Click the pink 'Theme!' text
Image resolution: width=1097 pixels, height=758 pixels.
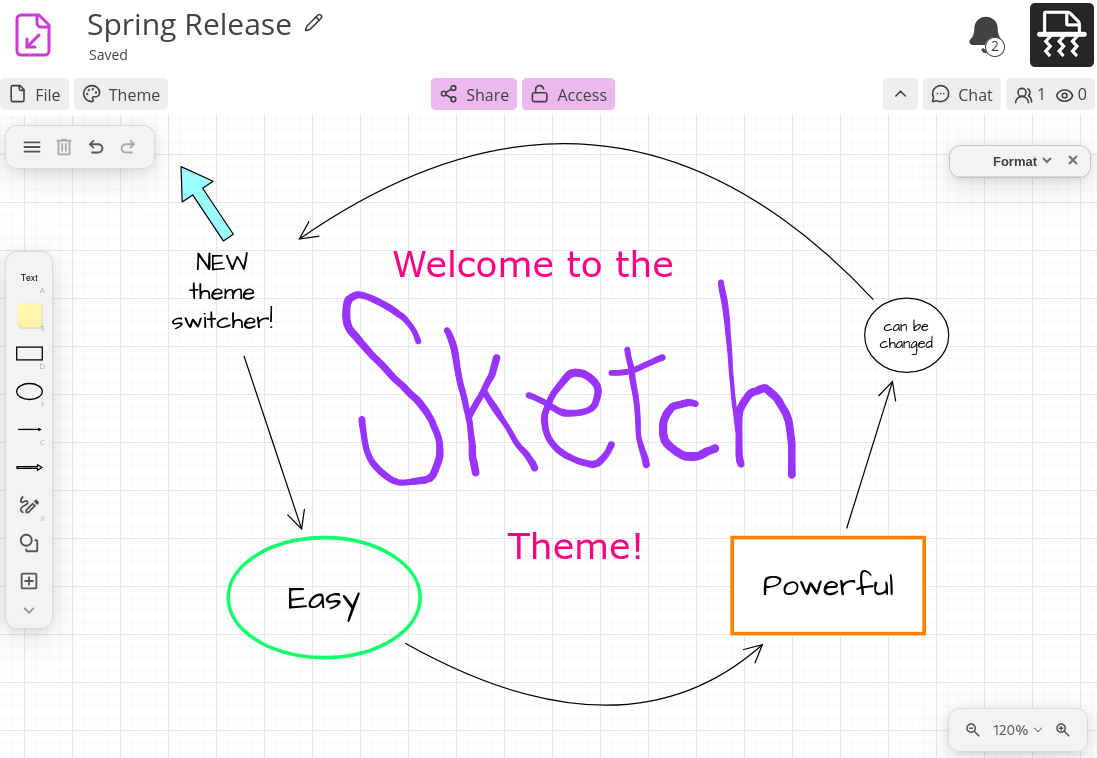tap(574, 546)
